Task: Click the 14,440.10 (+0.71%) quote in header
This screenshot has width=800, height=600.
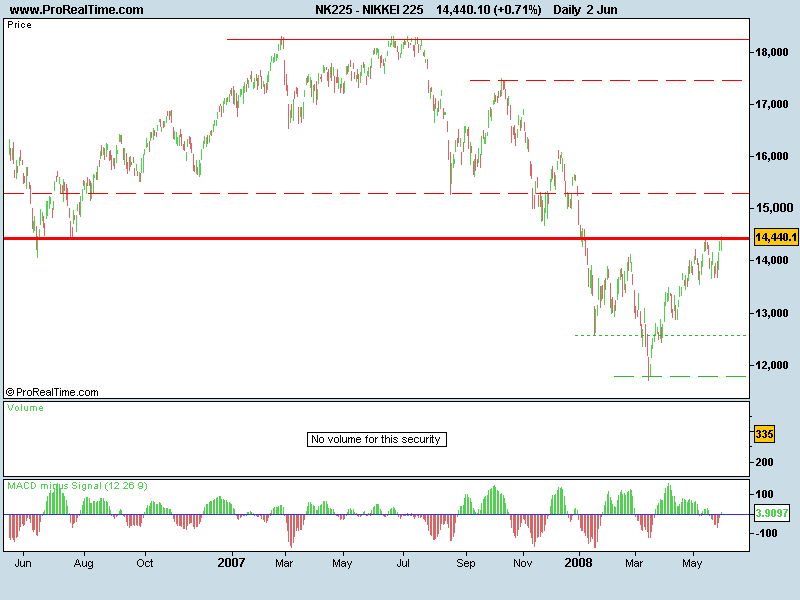Action: (488, 10)
